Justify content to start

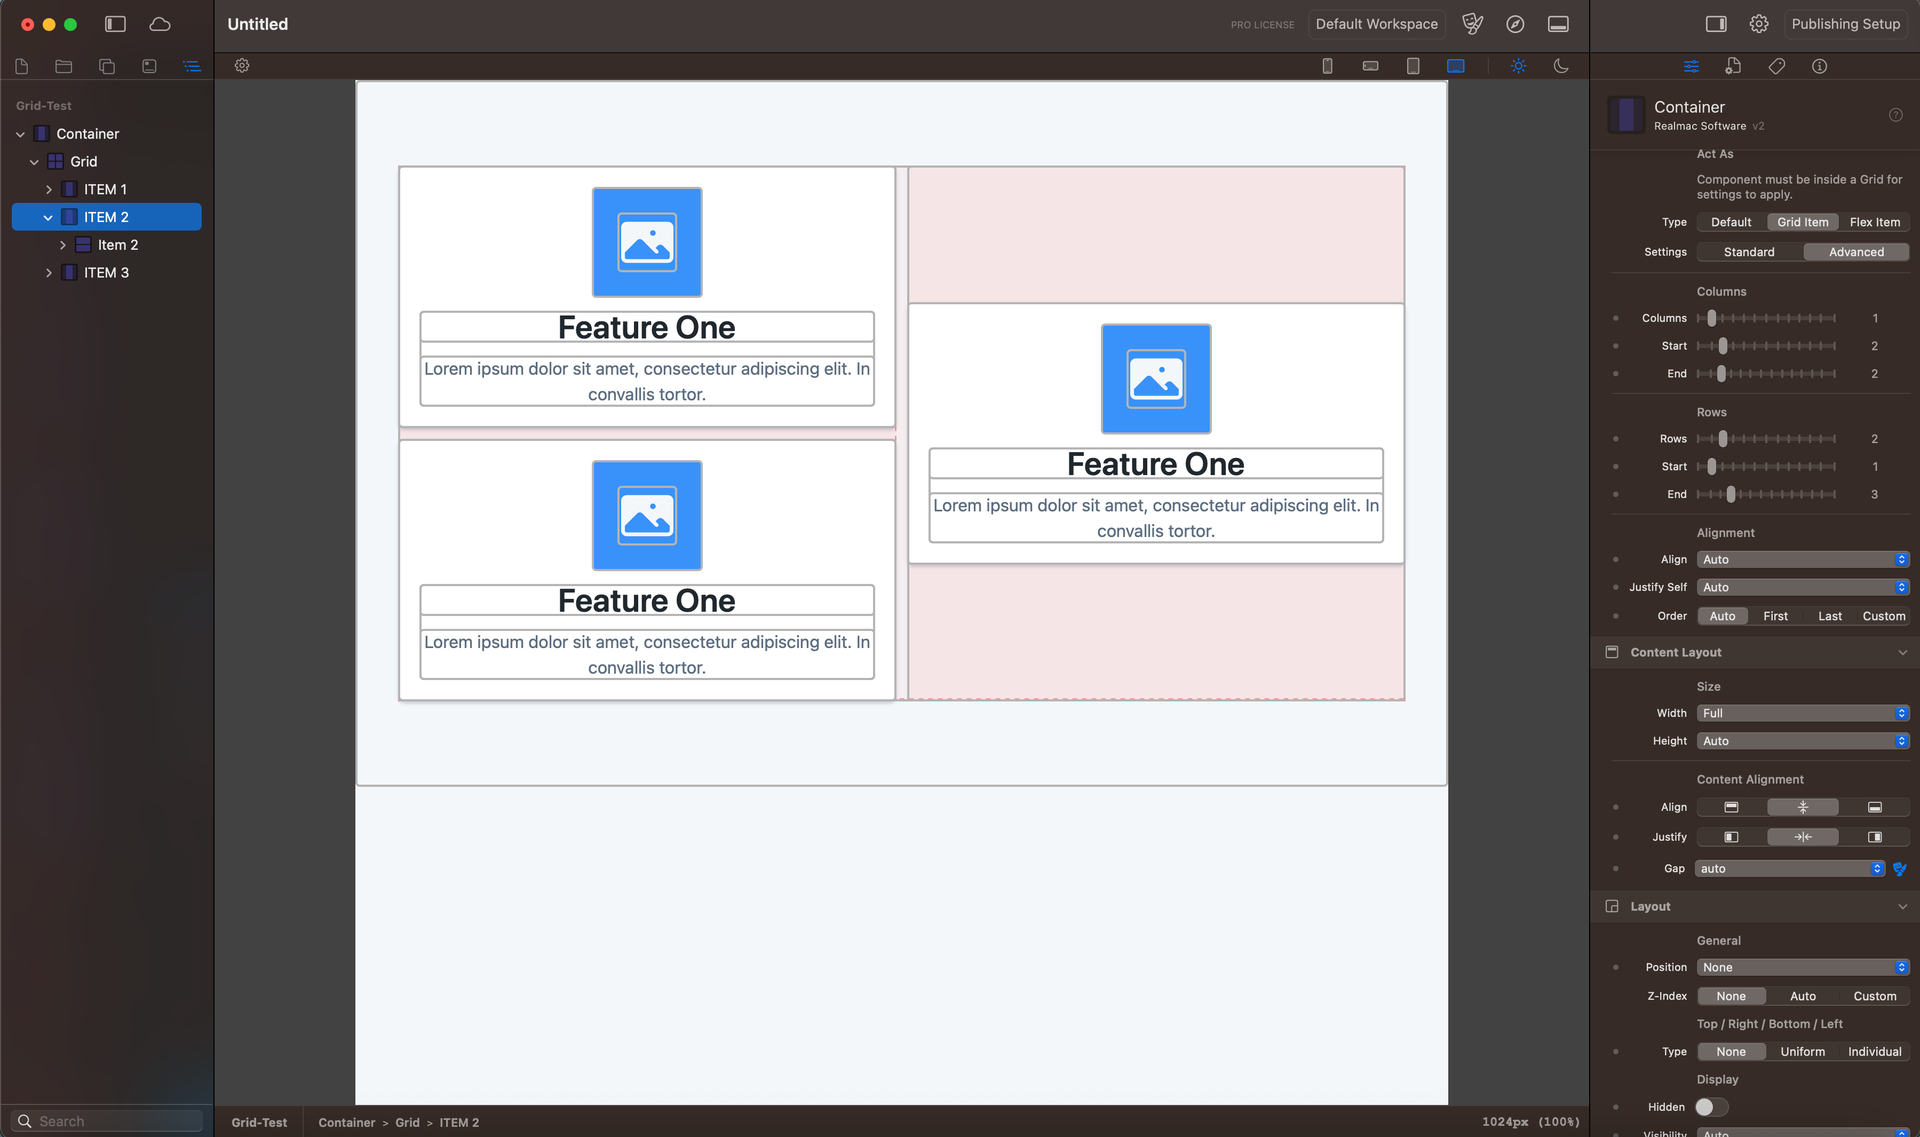pyautogui.click(x=1731, y=838)
